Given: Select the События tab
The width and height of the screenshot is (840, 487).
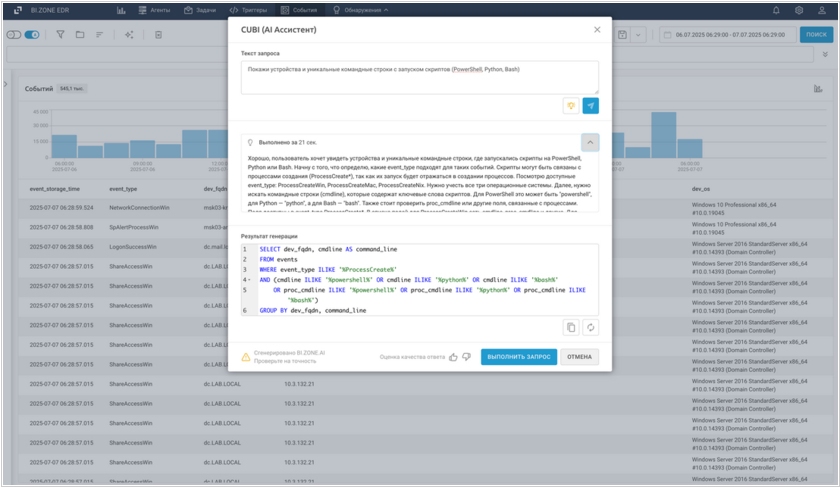Looking at the screenshot, I should [x=299, y=10].
